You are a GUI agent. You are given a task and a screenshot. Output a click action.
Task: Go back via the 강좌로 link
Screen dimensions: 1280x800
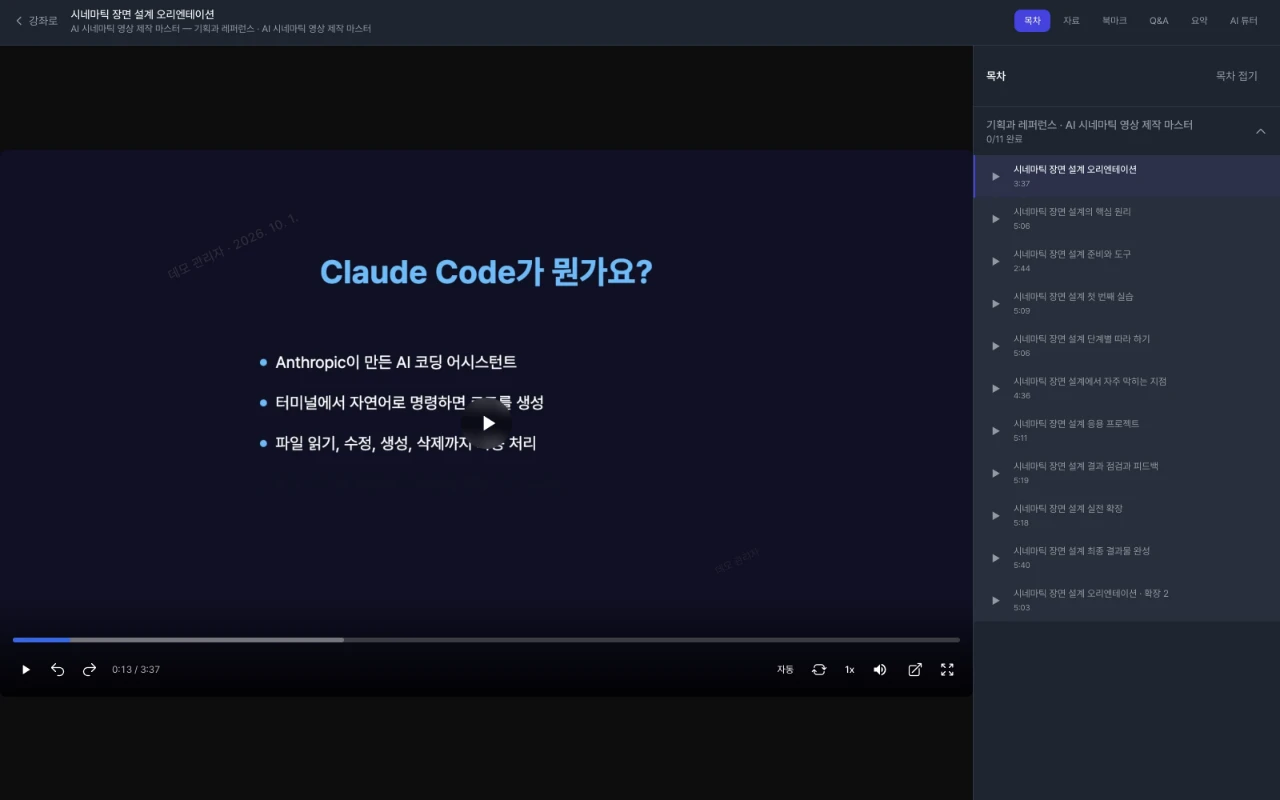coord(37,21)
